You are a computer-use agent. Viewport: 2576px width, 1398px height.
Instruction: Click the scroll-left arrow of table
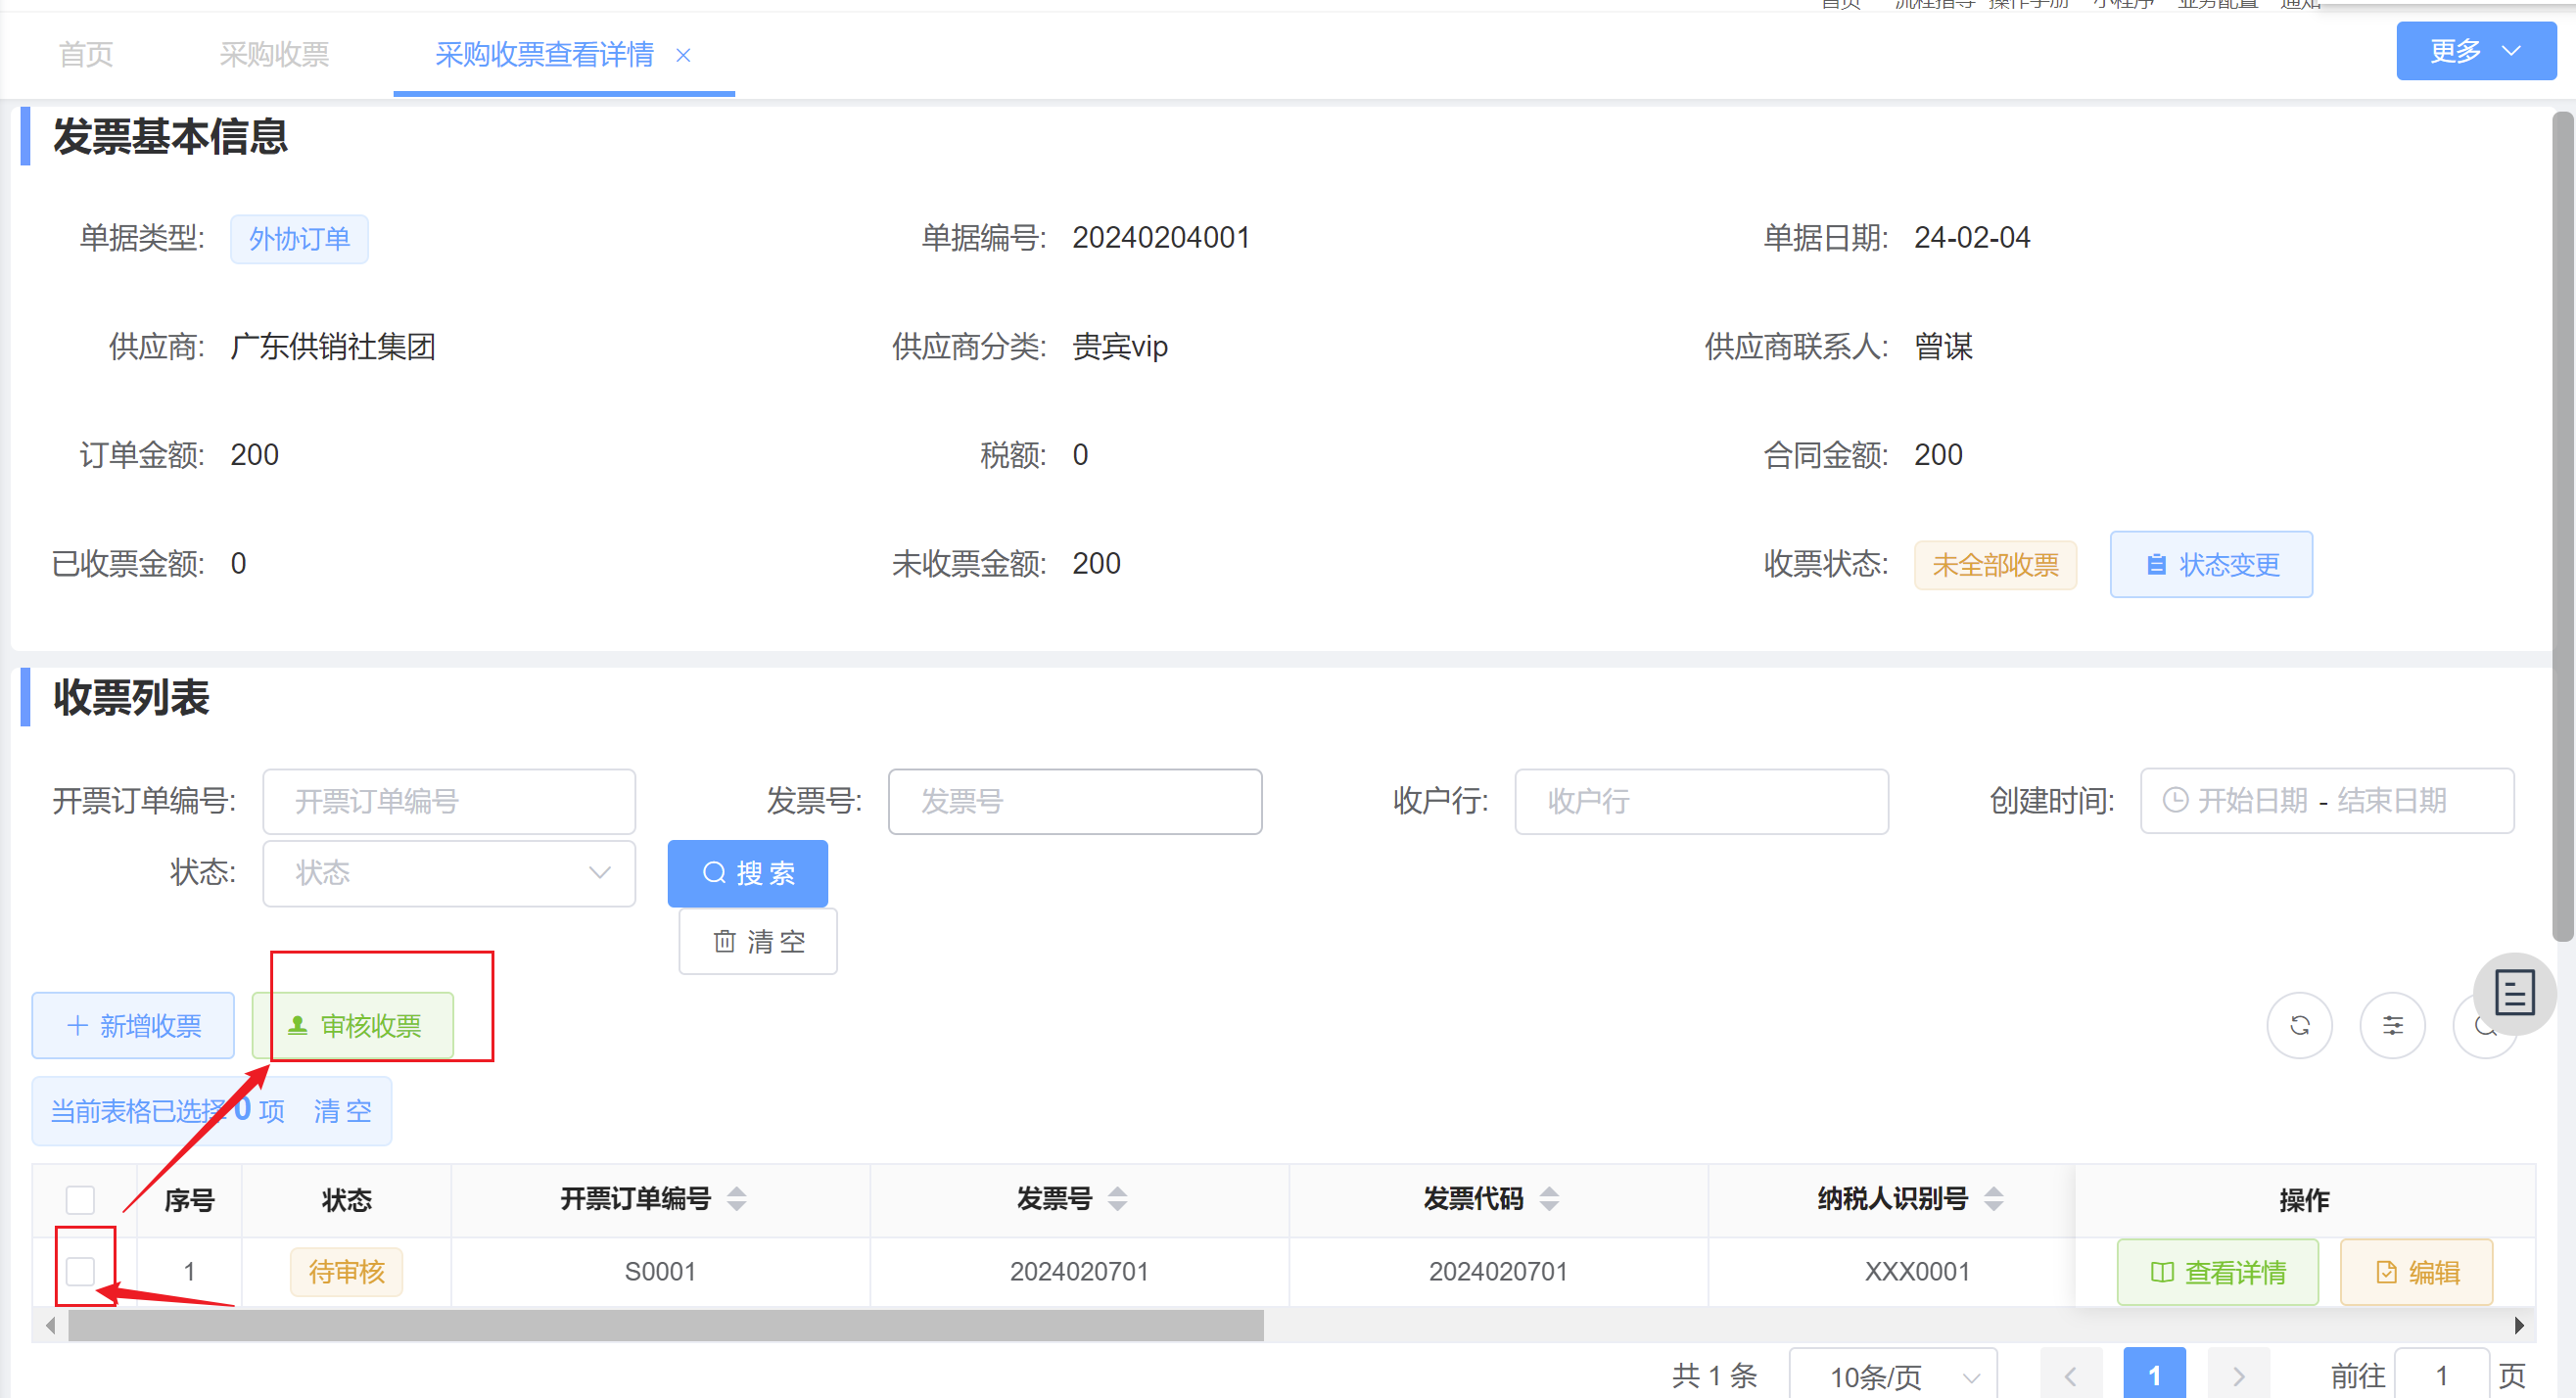pos(50,1326)
